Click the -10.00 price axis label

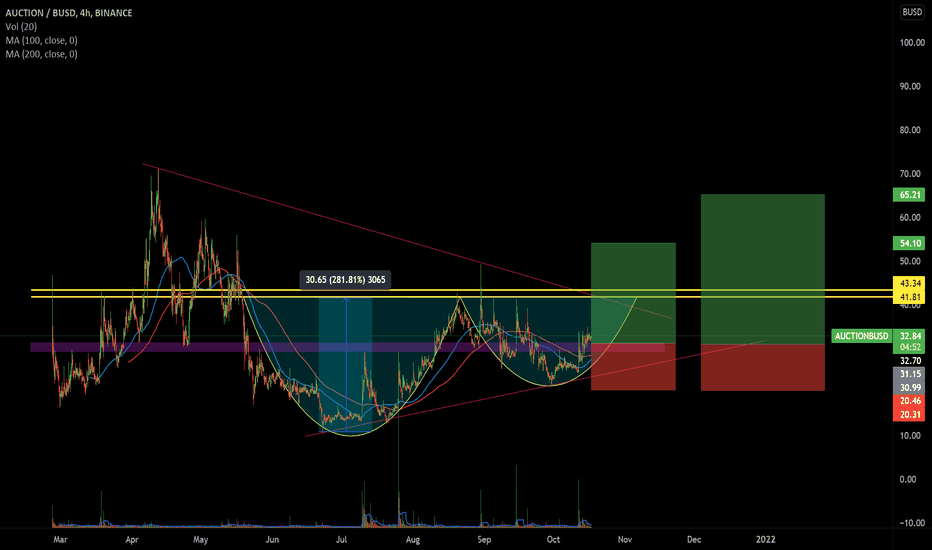coord(912,523)
